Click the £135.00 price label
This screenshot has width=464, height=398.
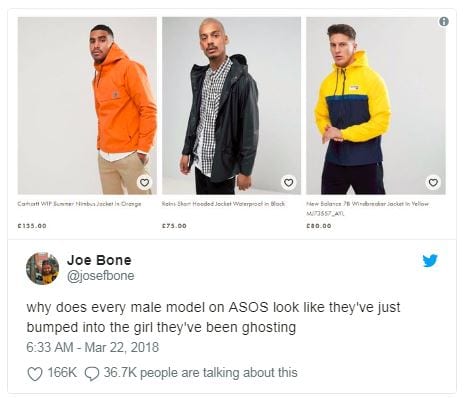tap(32, 226)
